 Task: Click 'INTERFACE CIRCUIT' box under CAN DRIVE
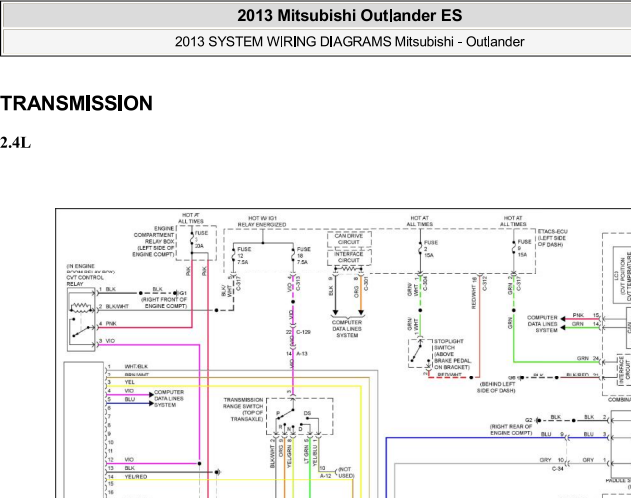[349, 257]
